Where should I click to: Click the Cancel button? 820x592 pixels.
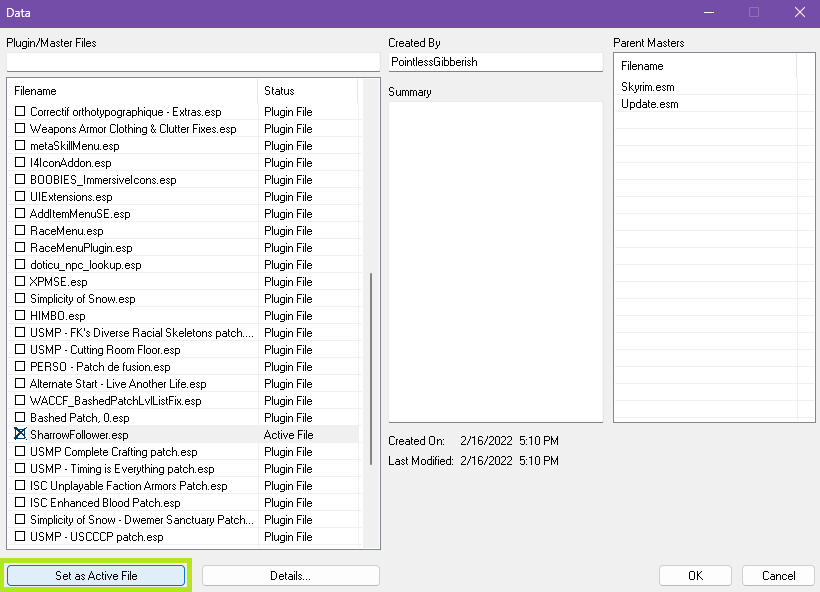778,576
